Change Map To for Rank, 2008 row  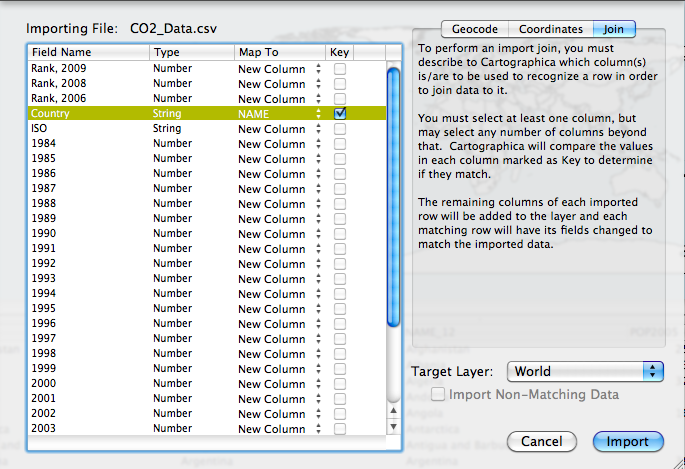click(279, 84)
